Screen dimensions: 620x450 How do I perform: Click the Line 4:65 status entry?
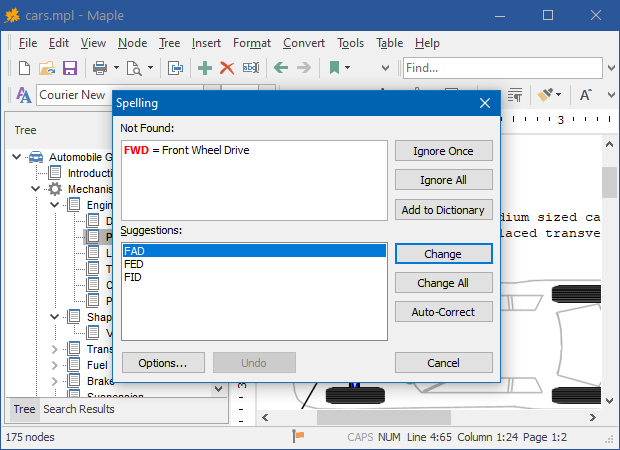pos(429,437)
